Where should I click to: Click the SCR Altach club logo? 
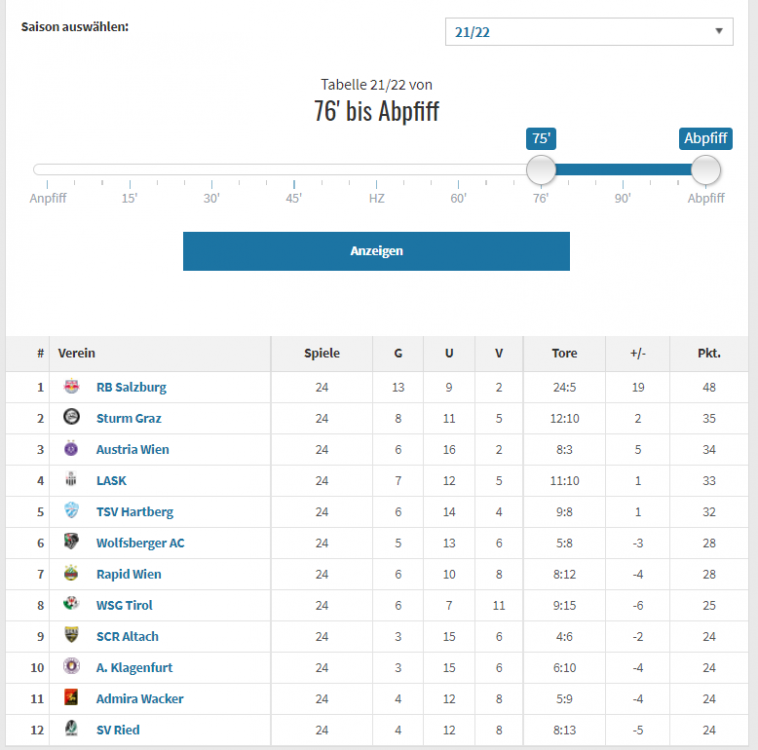(72, 636)
